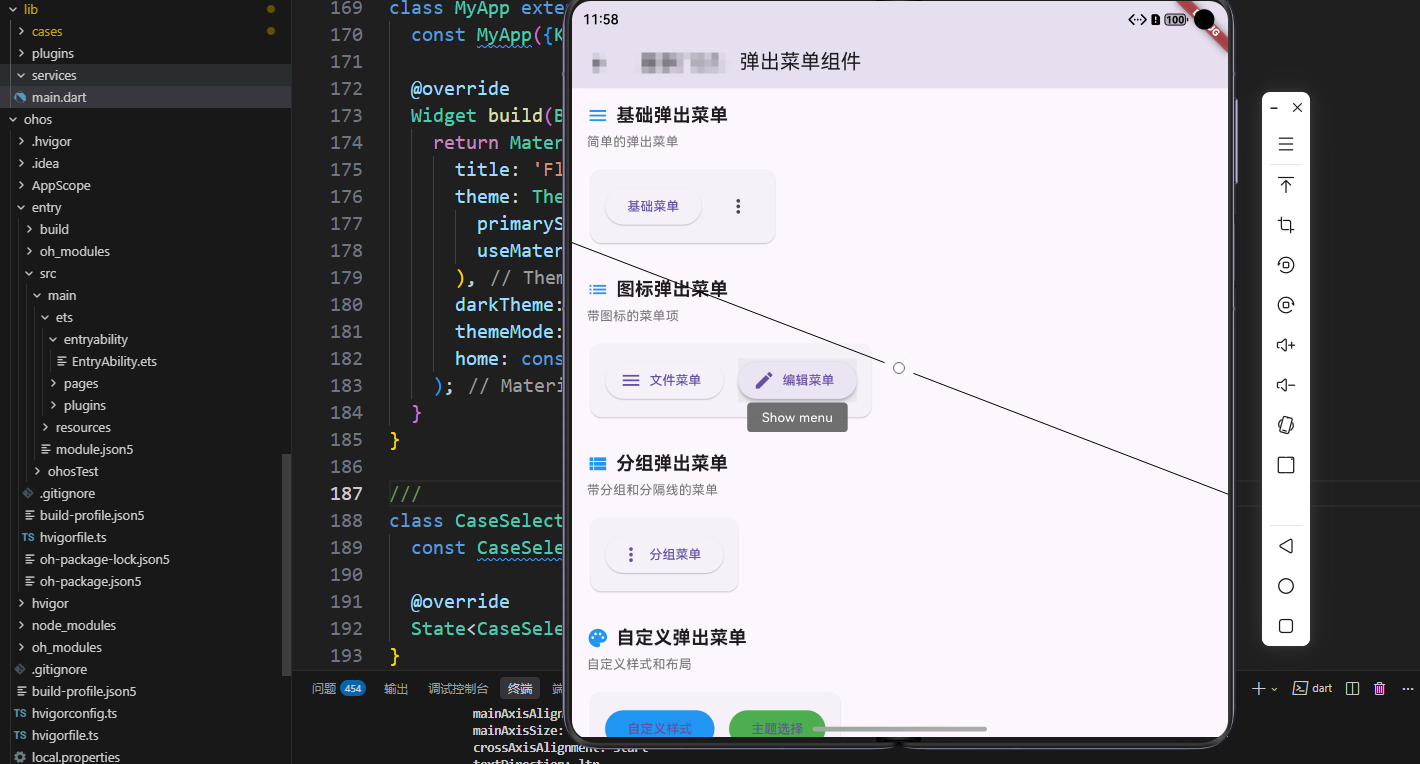Rotate the mirrored device screen

[1285, 424]
